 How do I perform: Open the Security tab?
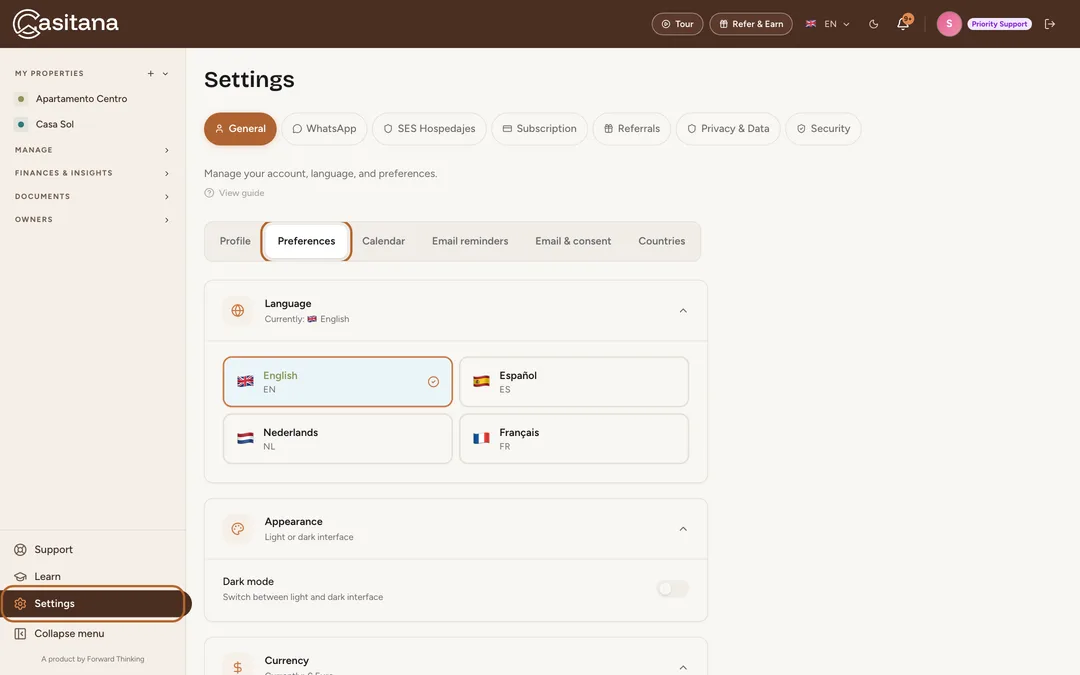click(x=823, y=129)
